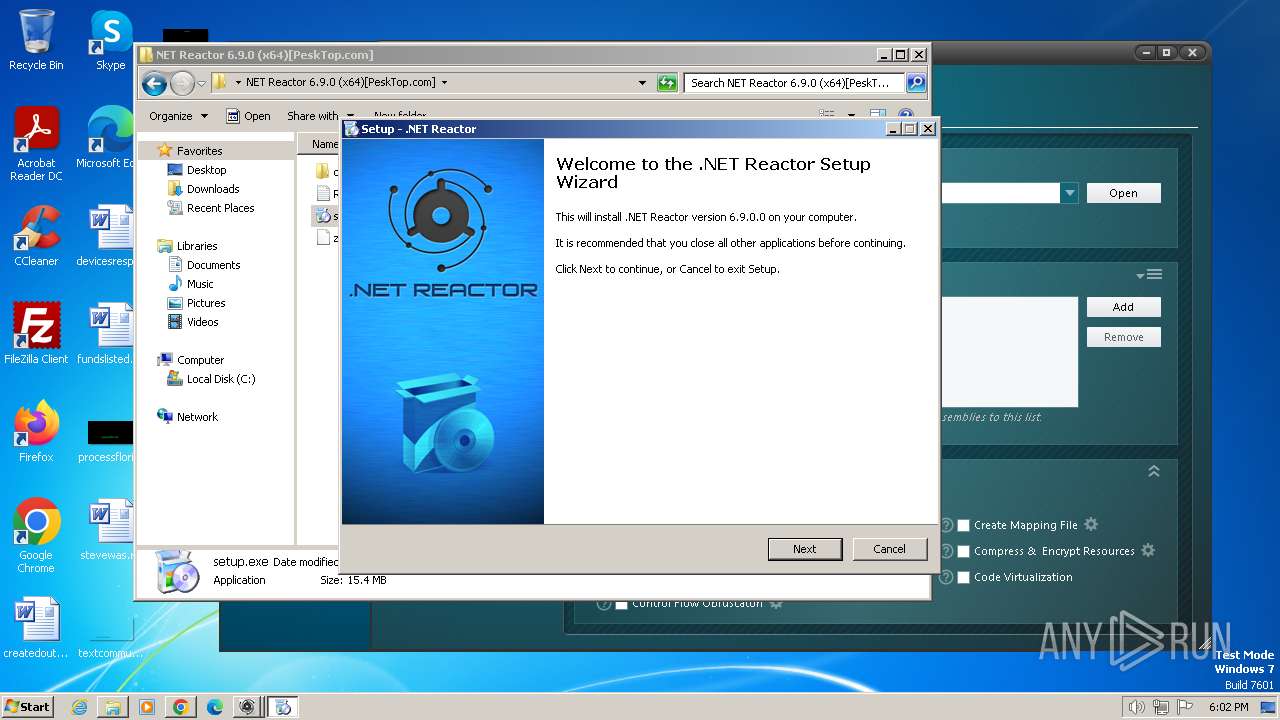Enable Create Mapping File checkbox
This screenshot has height=720, width=1280.
coord(964,525)
